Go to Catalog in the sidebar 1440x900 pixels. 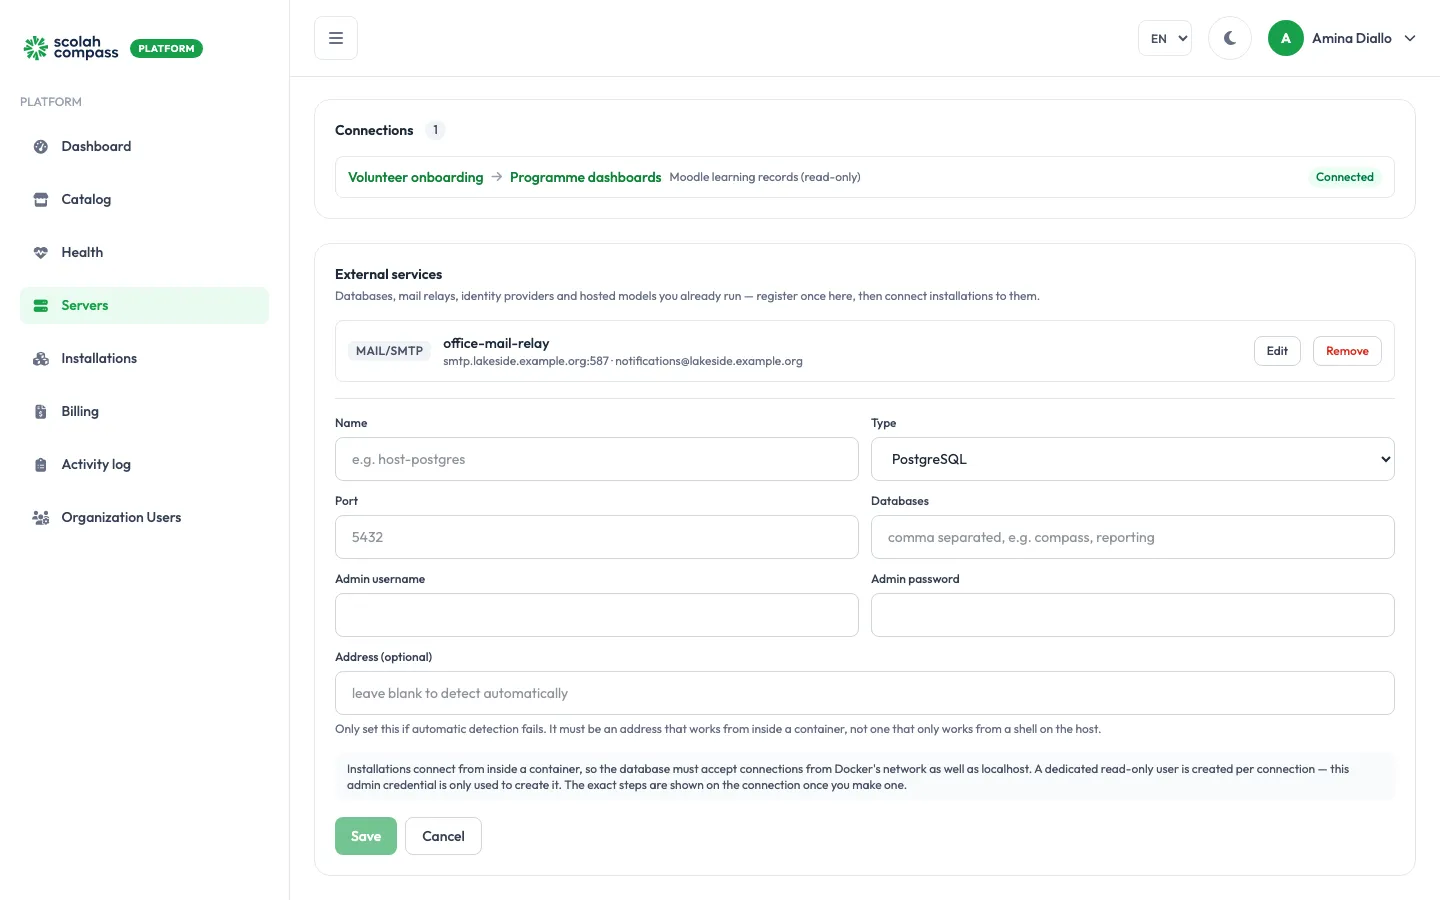pos(144,200)
